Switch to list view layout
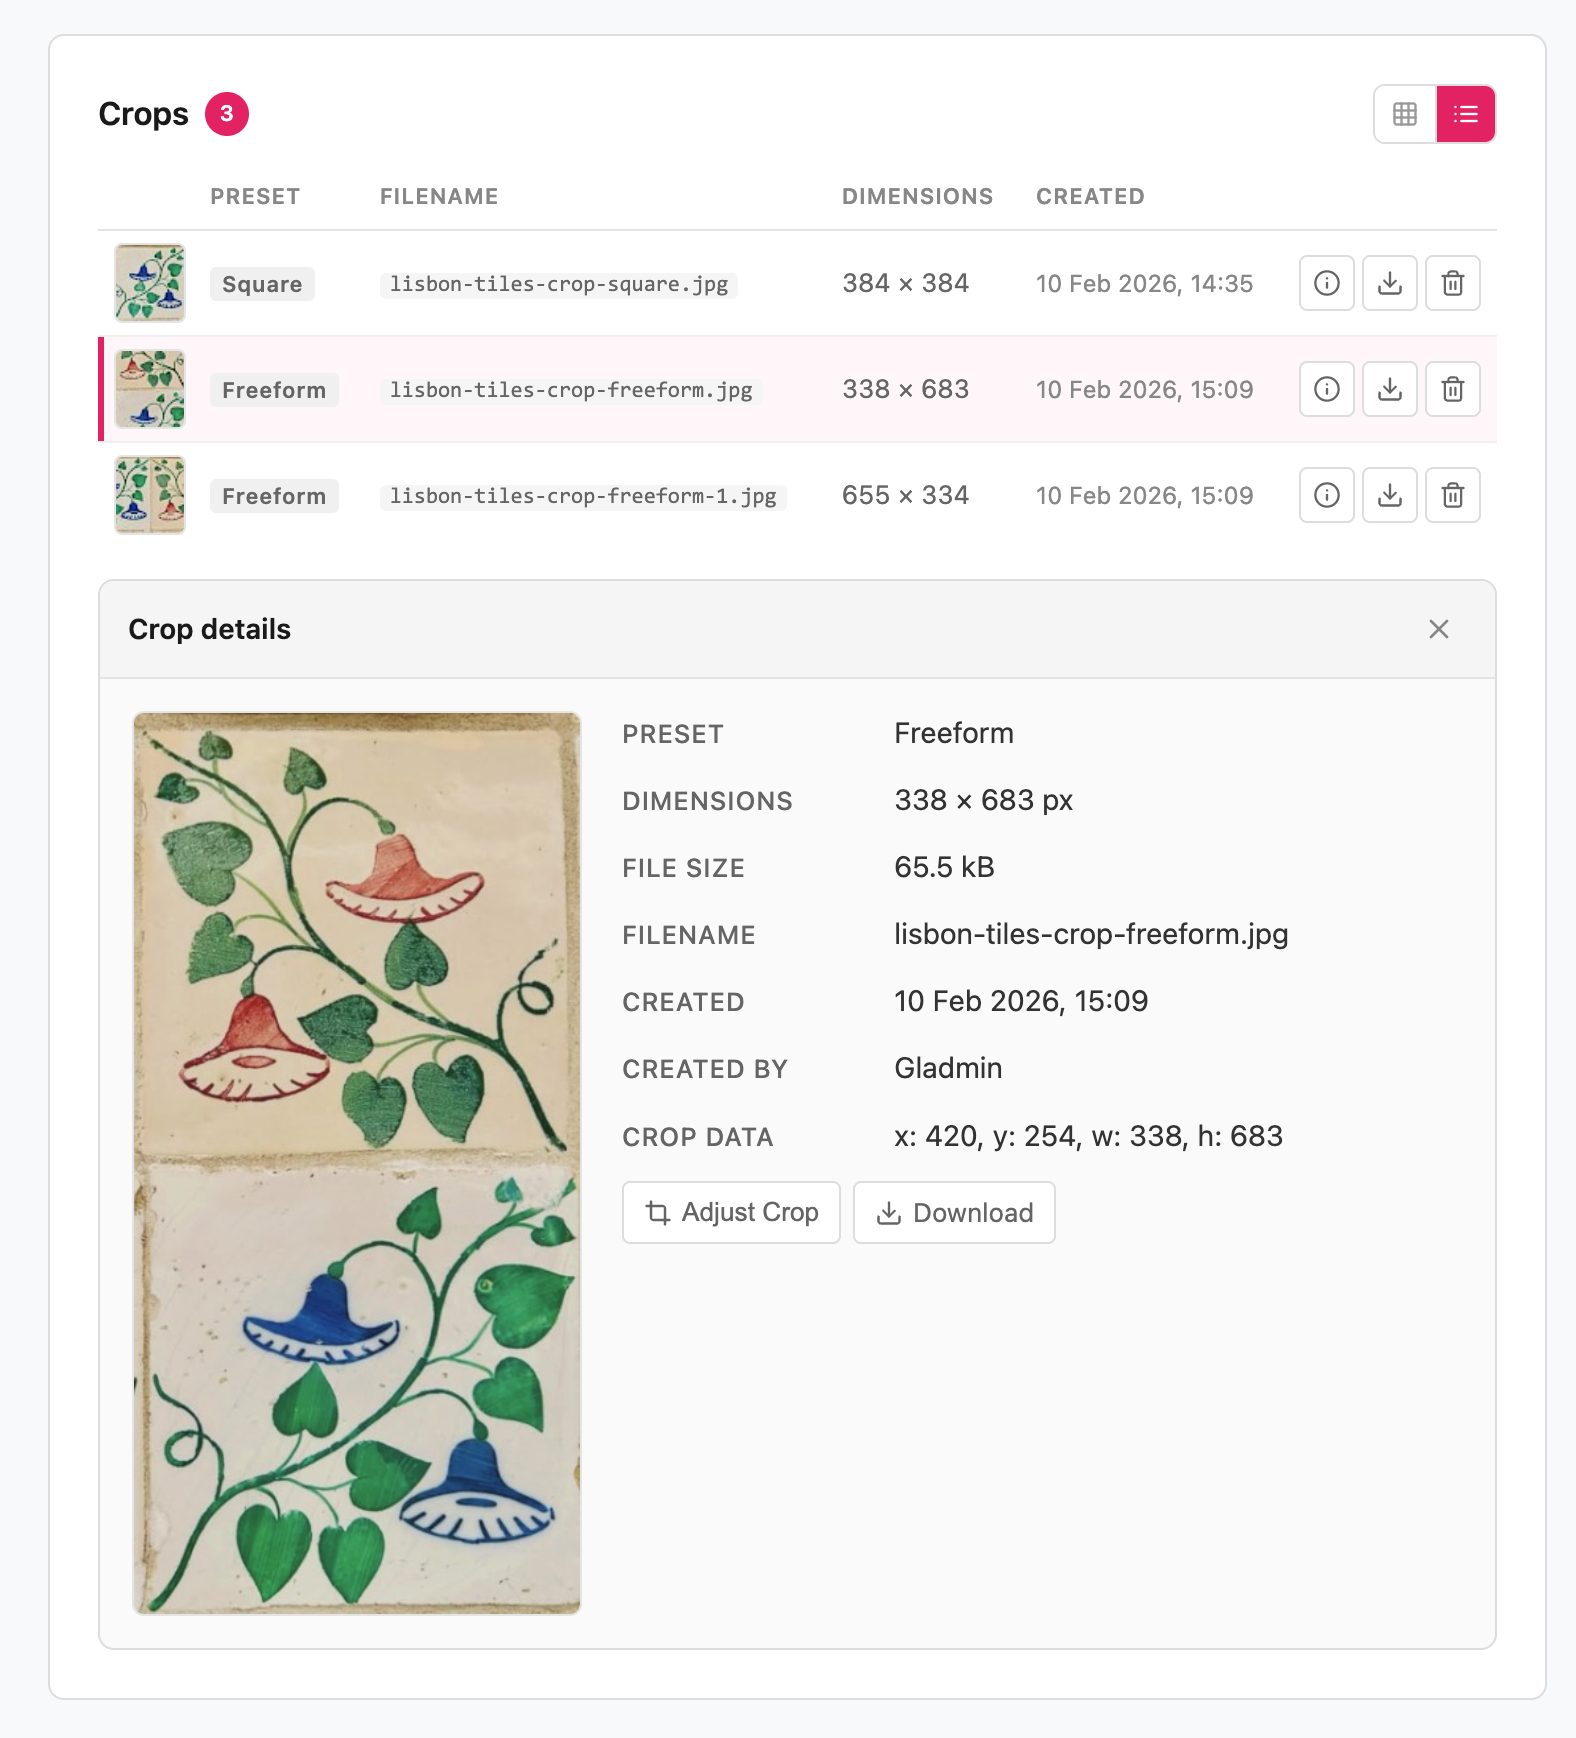This screenshot has height=1738, width=1576. coord(1465,114)
